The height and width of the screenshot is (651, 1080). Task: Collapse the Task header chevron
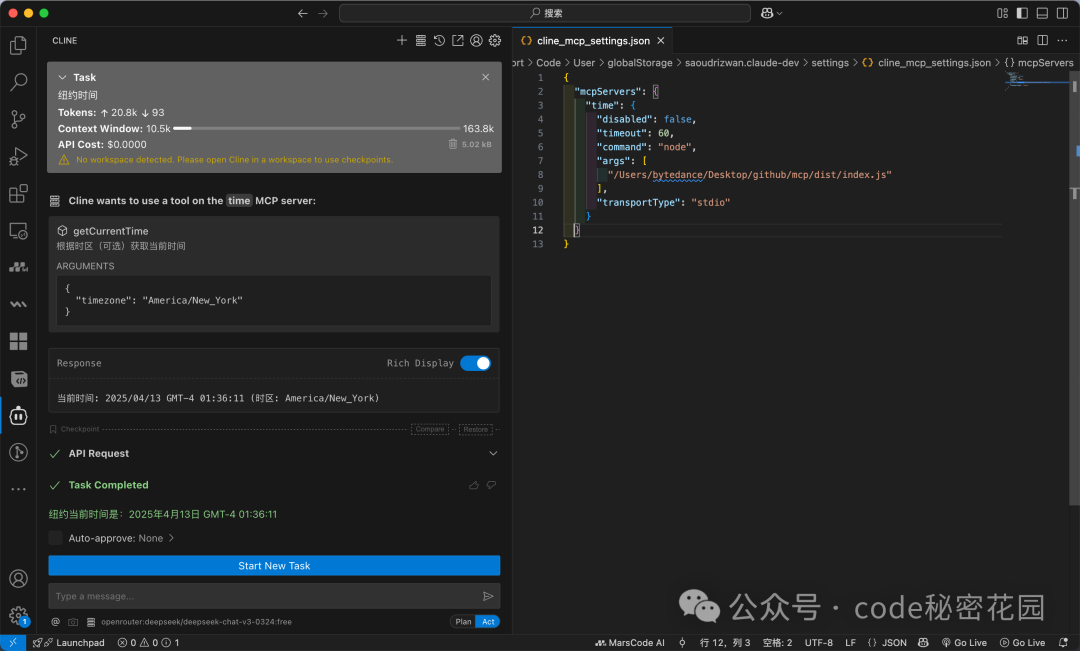click(63, 77)
